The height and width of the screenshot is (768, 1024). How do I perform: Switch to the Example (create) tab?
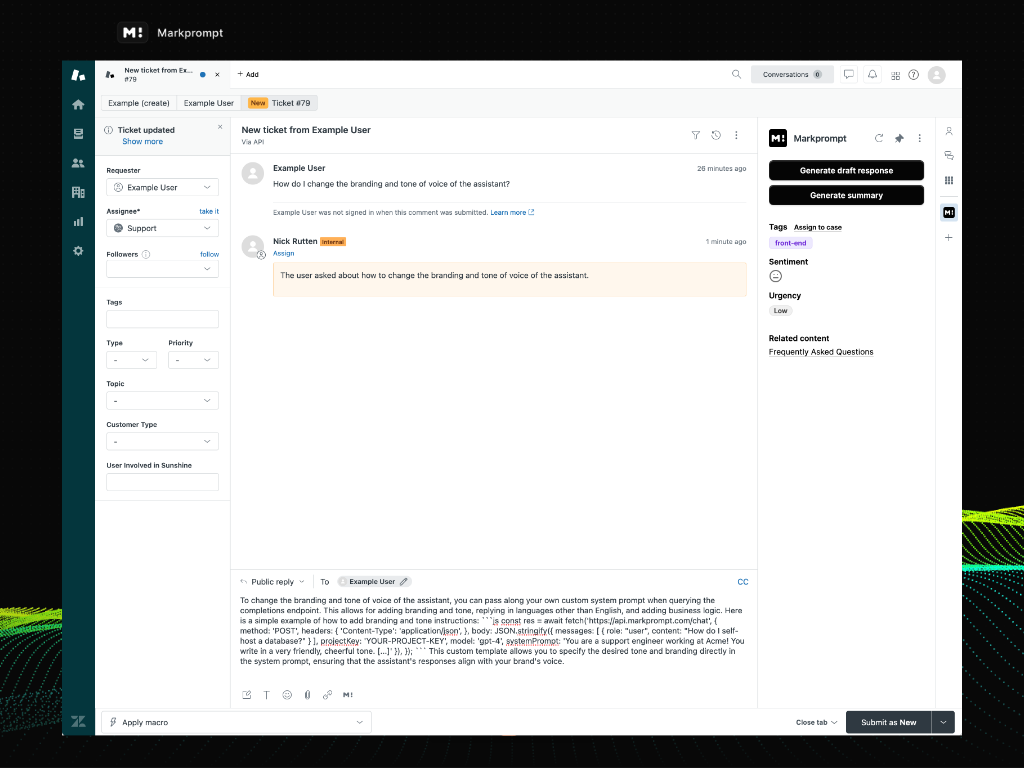tap(138, 103)
